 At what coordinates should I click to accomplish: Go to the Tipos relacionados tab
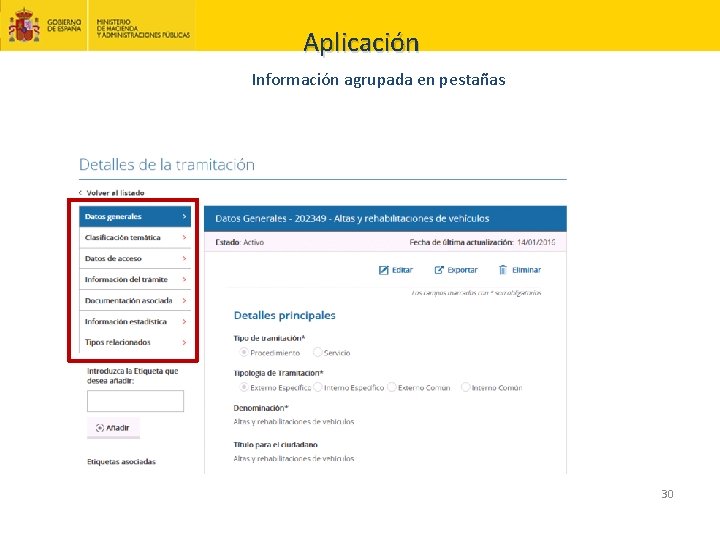[x=135, y=342]
